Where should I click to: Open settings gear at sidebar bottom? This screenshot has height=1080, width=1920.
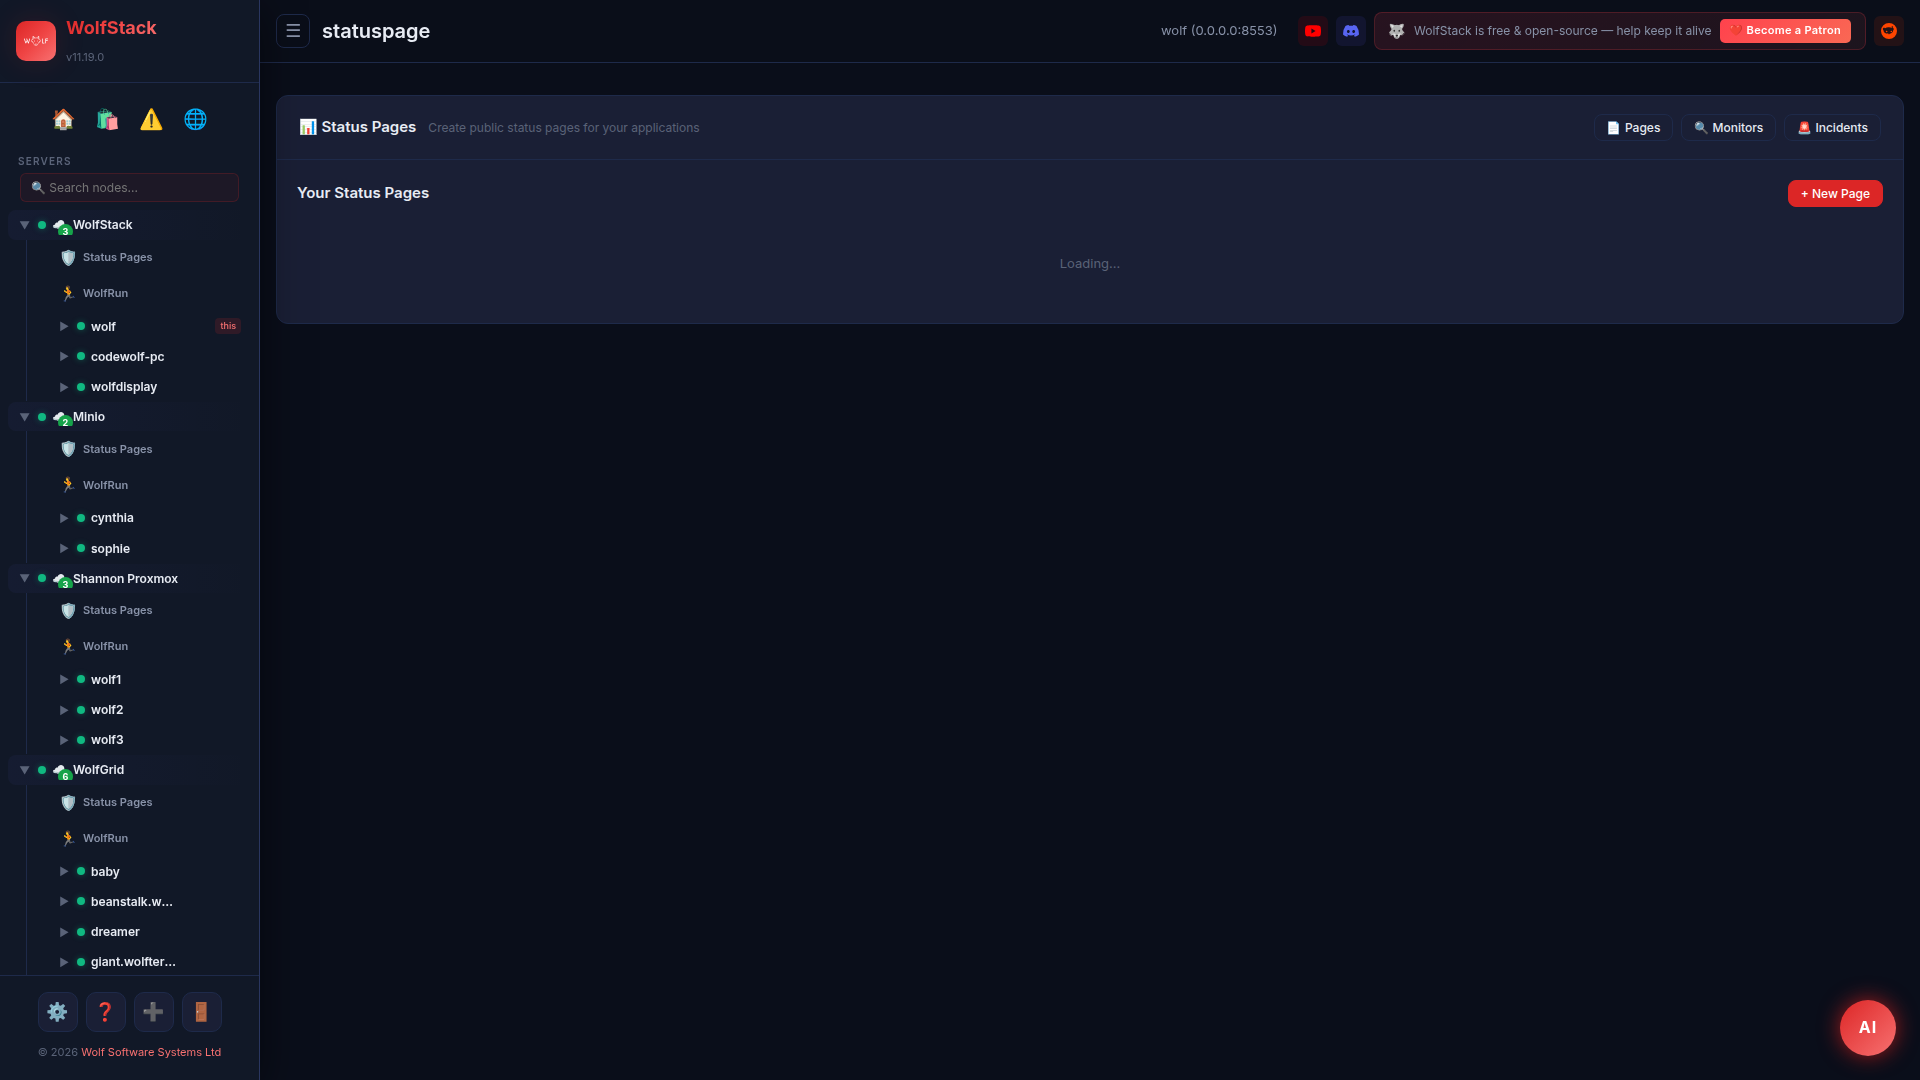click(x=58, y=1012)
